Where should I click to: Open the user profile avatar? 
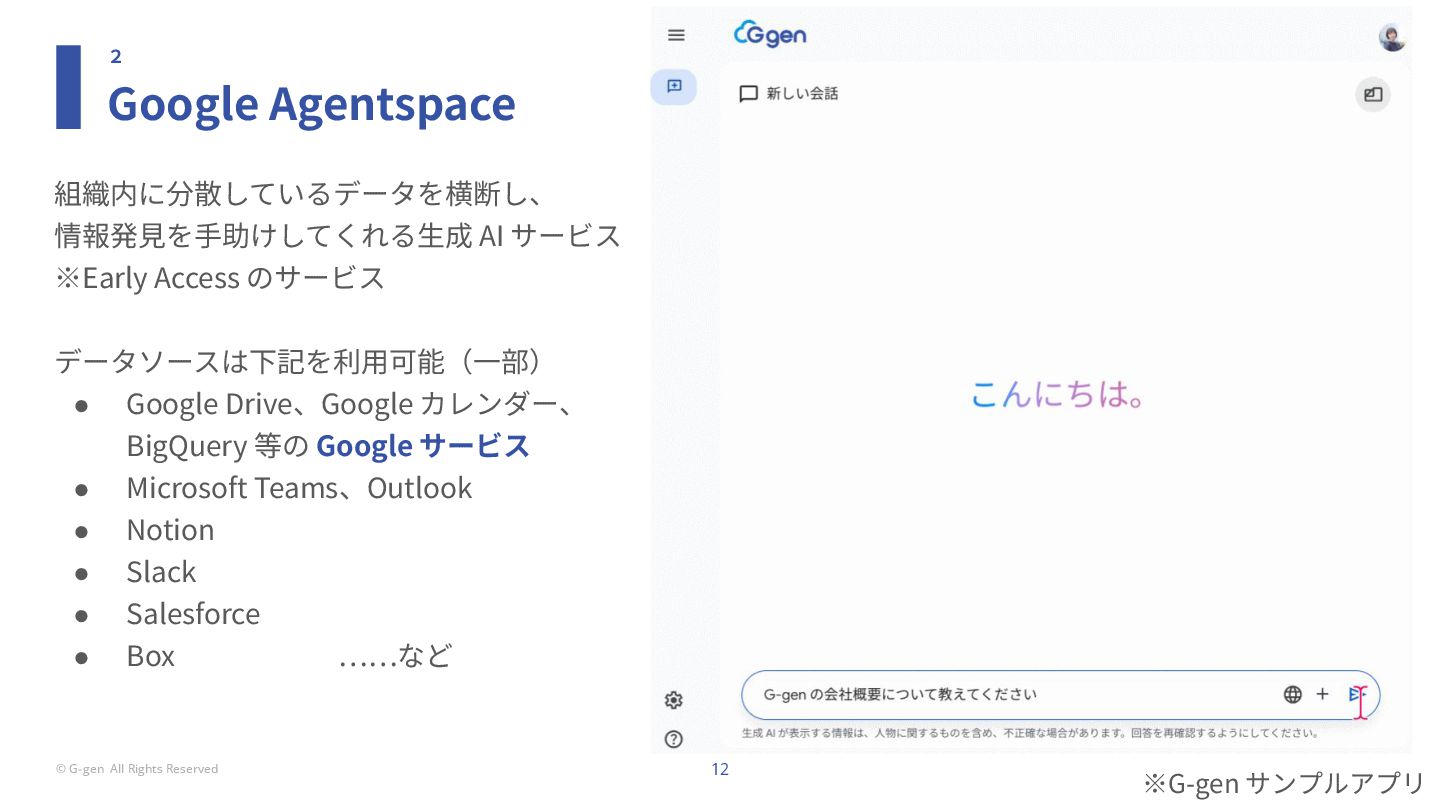[x=1392, y=38]
